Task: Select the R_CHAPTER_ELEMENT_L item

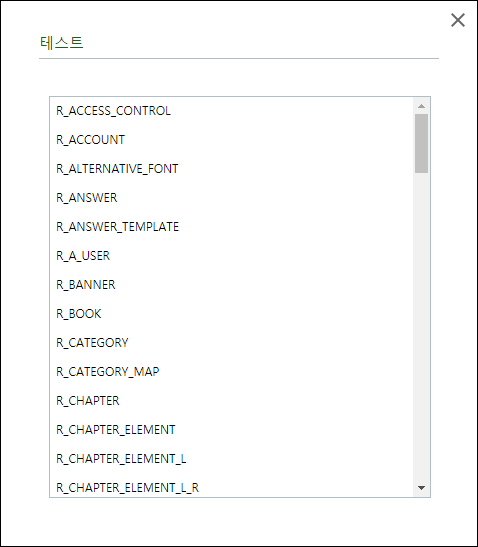Action: coord(231,458)
